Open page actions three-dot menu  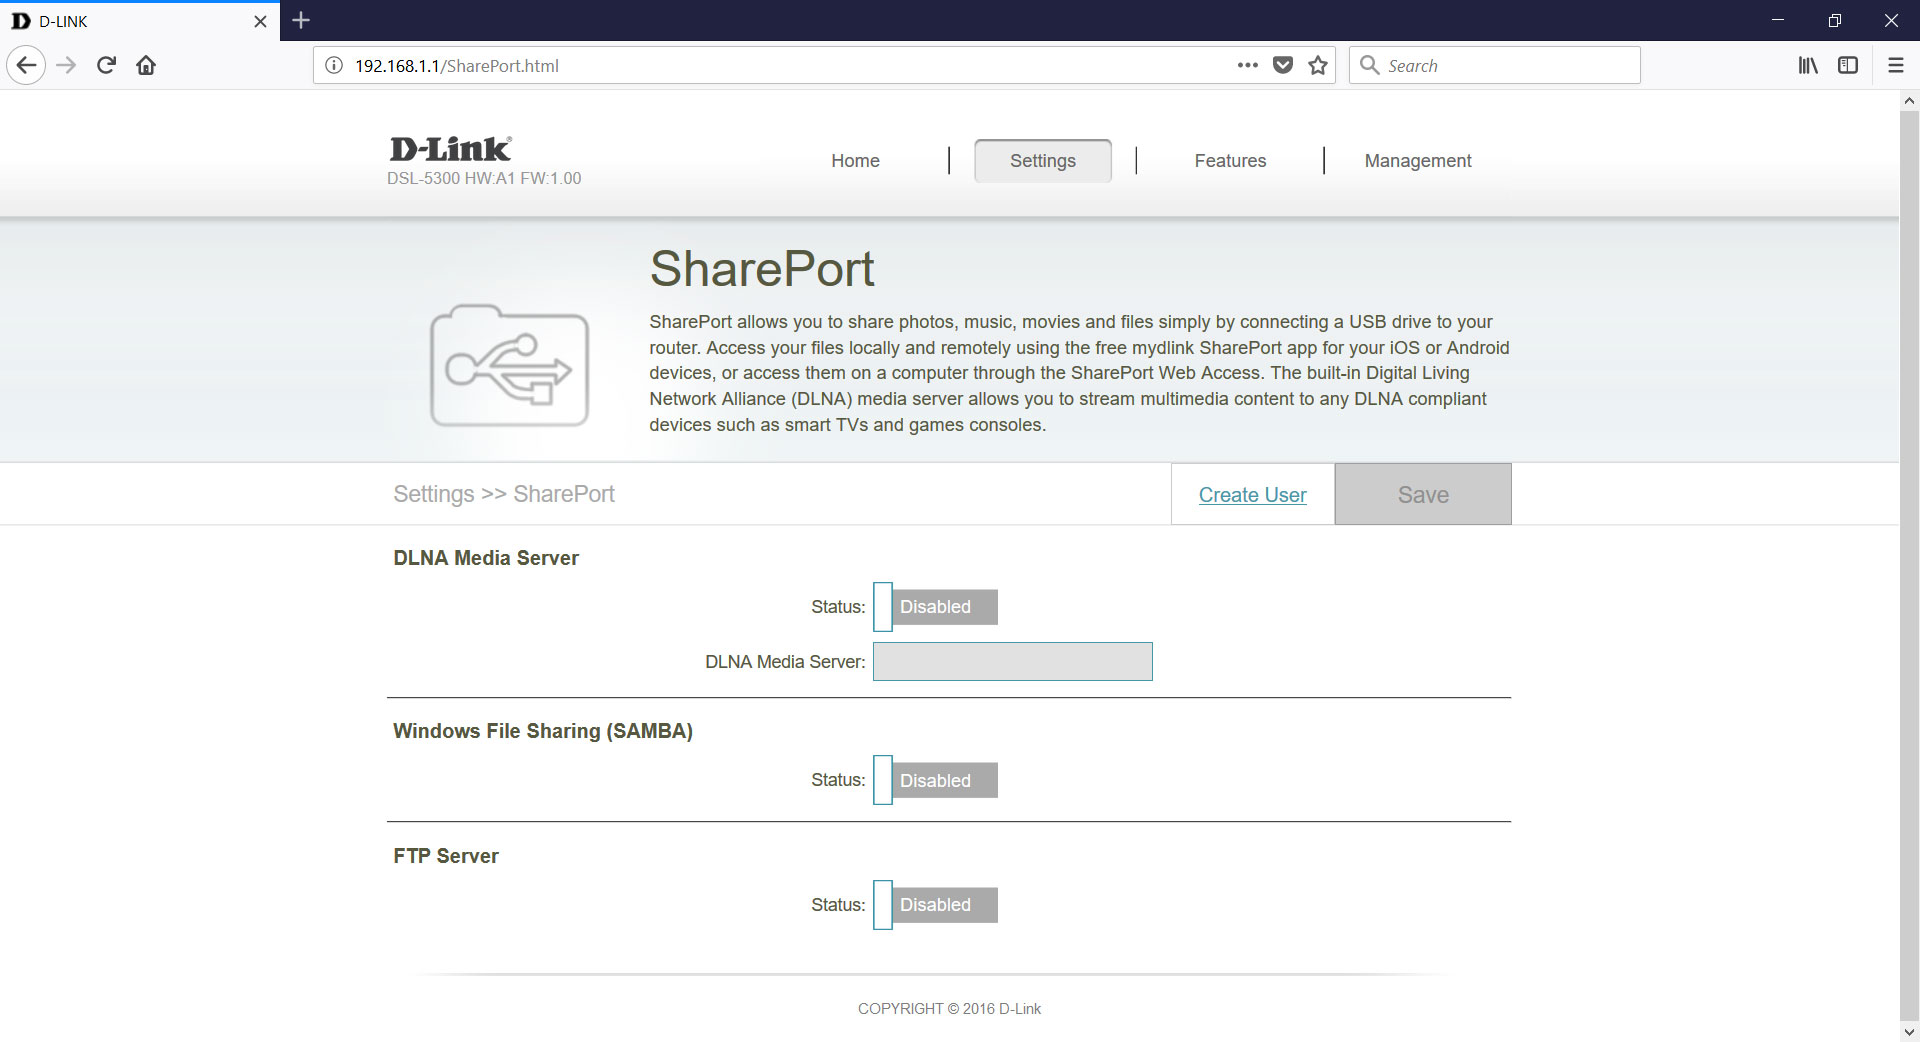tap(1247, 66)
